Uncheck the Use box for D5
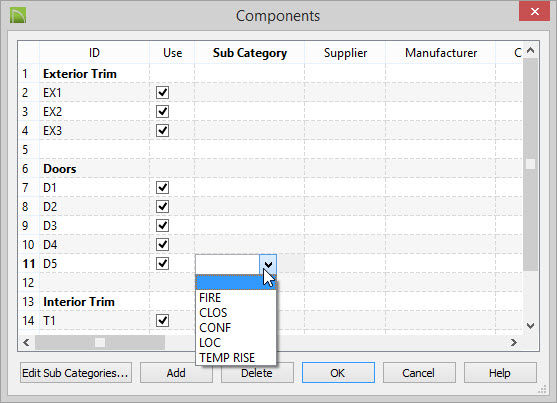The image size is (557, 403). [162, 264]
